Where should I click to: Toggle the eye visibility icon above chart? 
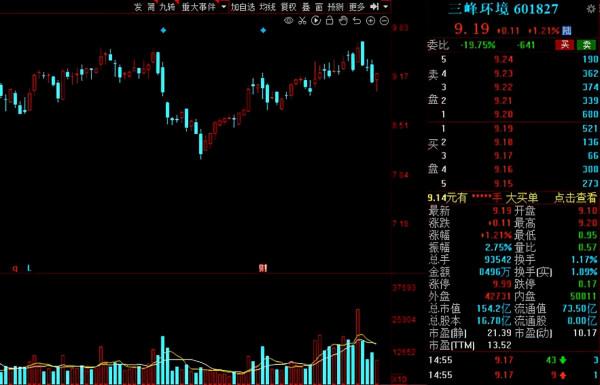289,21
